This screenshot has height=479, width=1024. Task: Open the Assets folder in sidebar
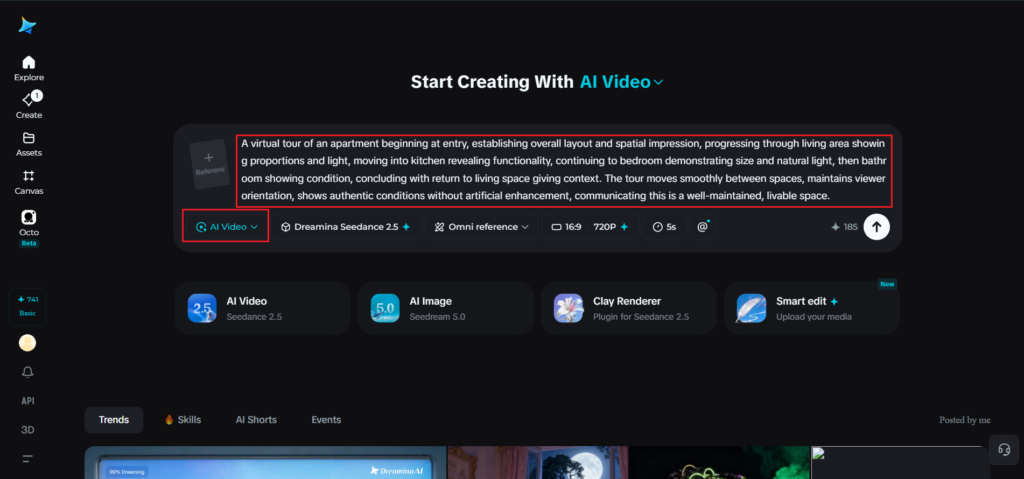pyautogui.click(x=29, y=144)
